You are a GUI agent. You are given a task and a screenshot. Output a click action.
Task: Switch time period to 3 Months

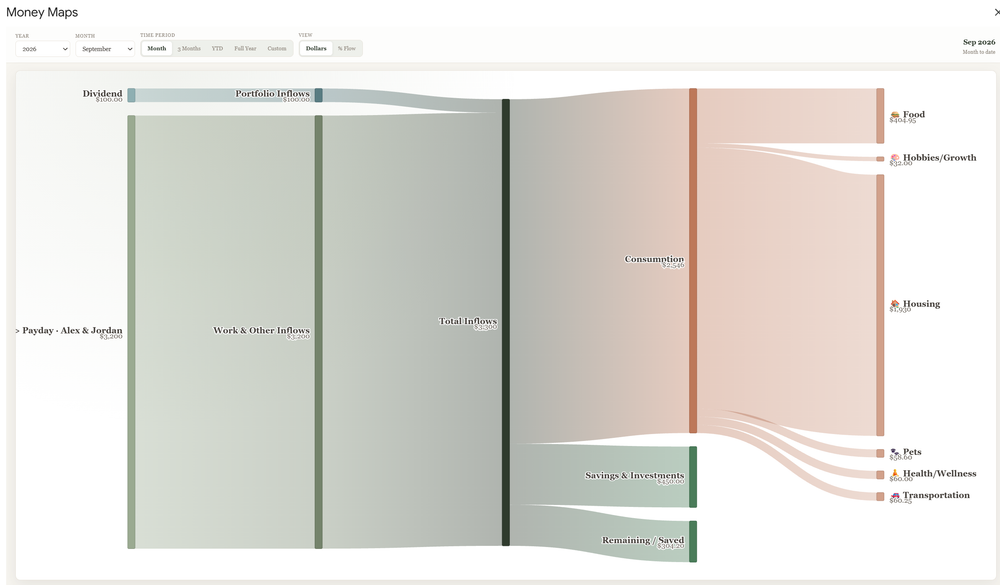pyautogui.click(x=189, y=48)
